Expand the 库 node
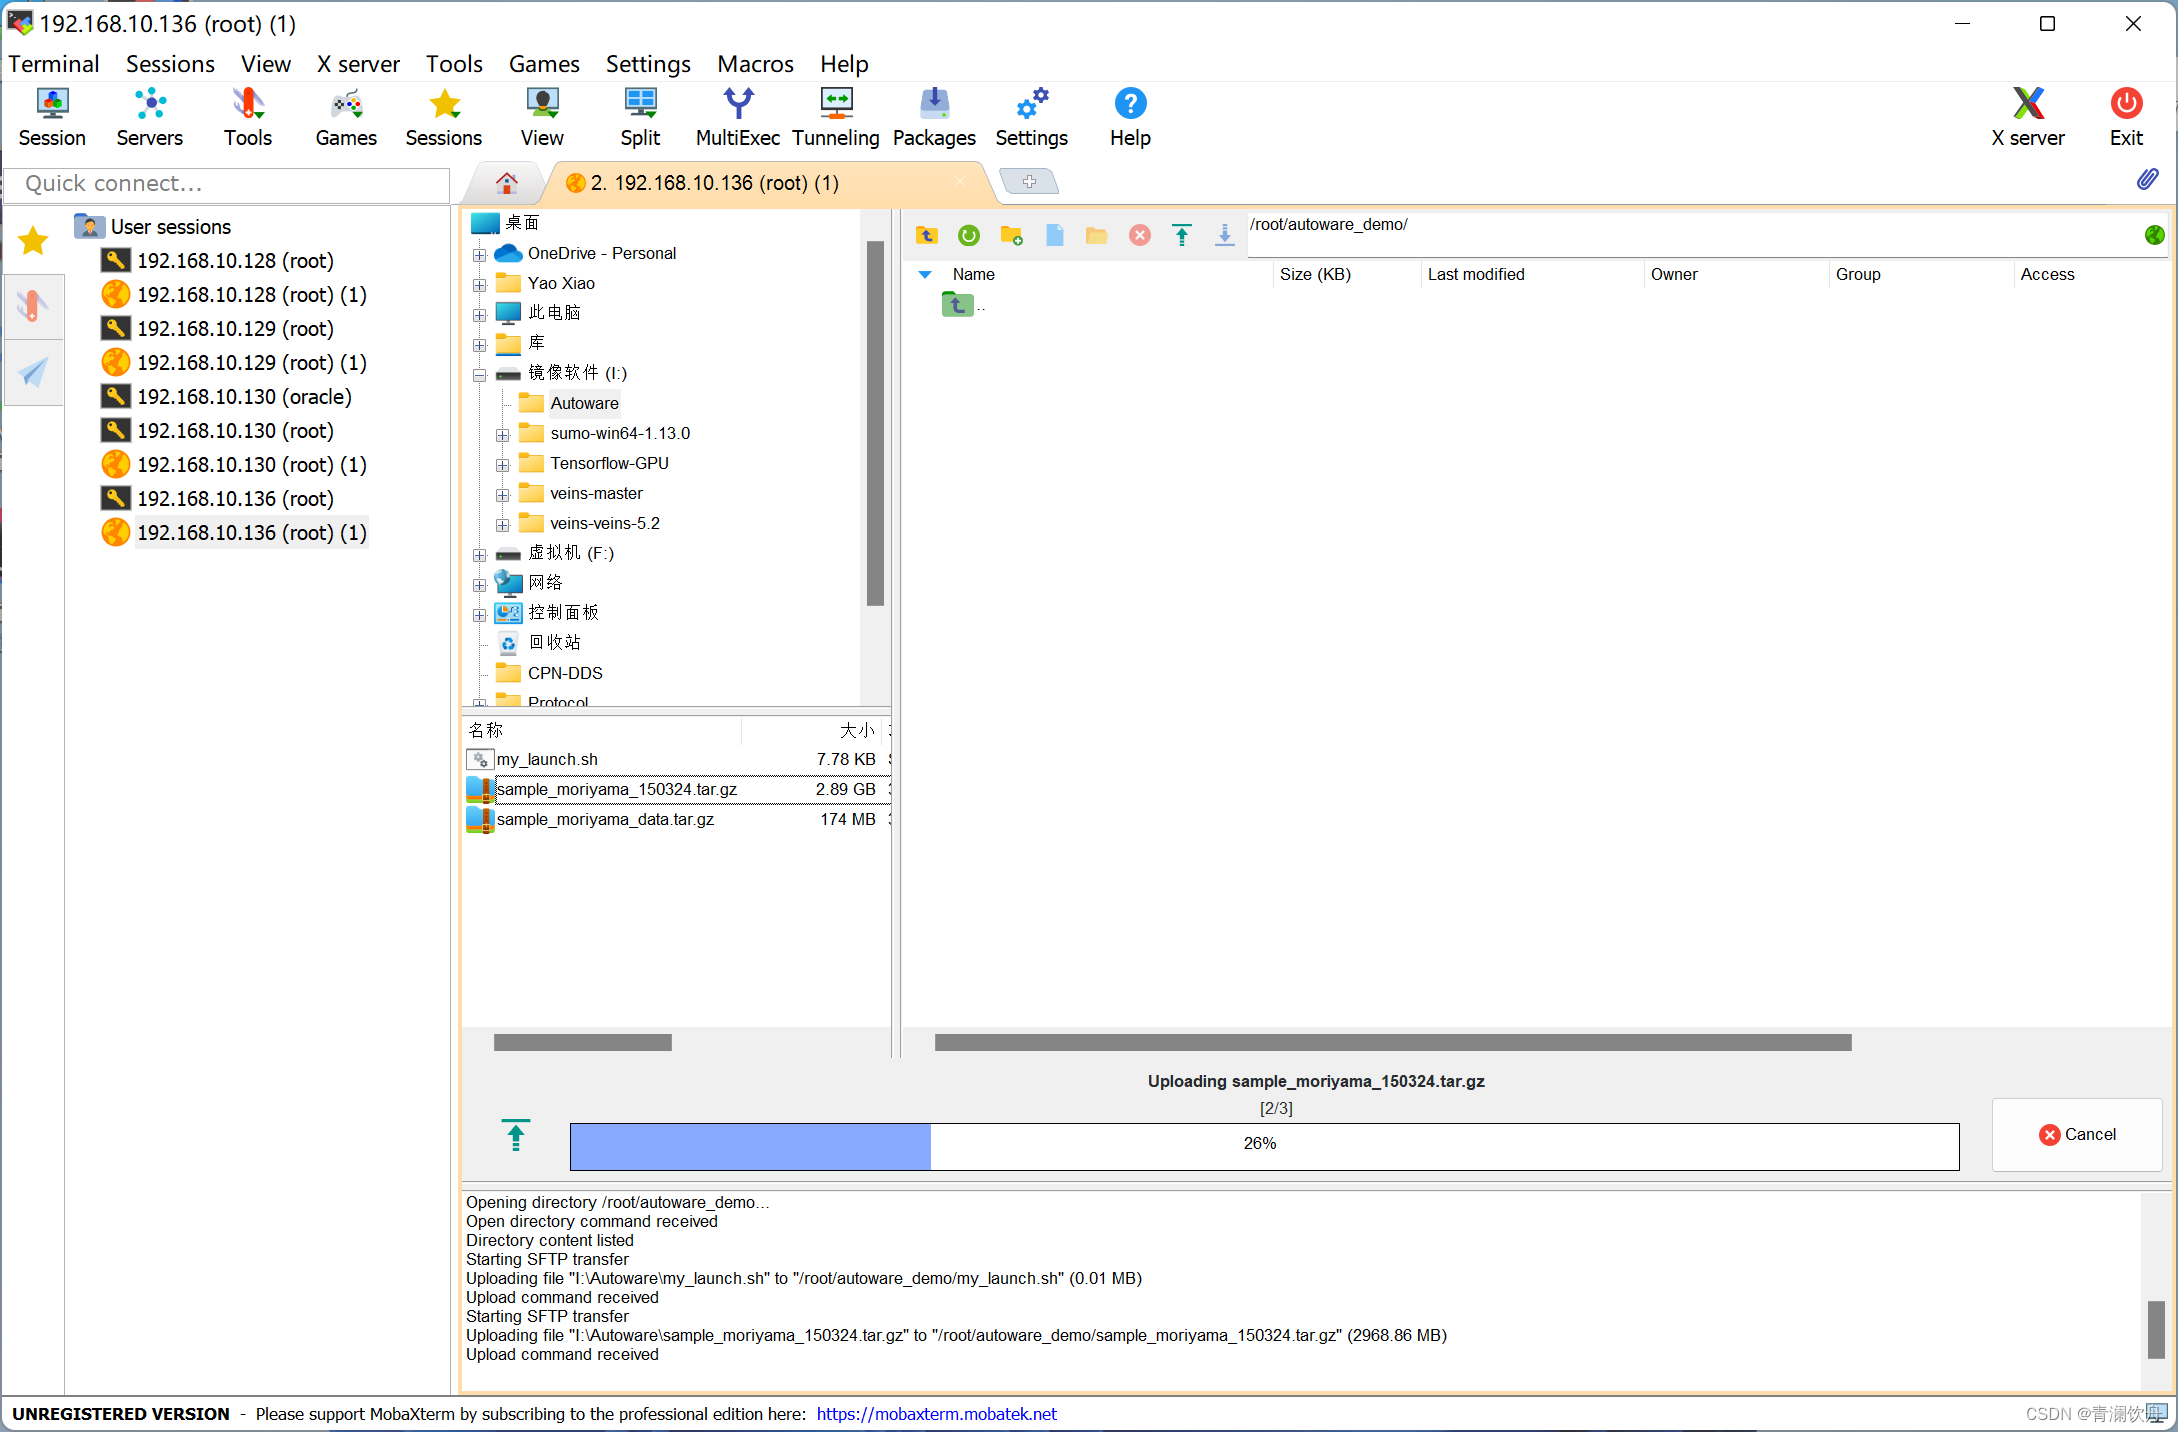The image size is (2178, 1432). (480, 345)
